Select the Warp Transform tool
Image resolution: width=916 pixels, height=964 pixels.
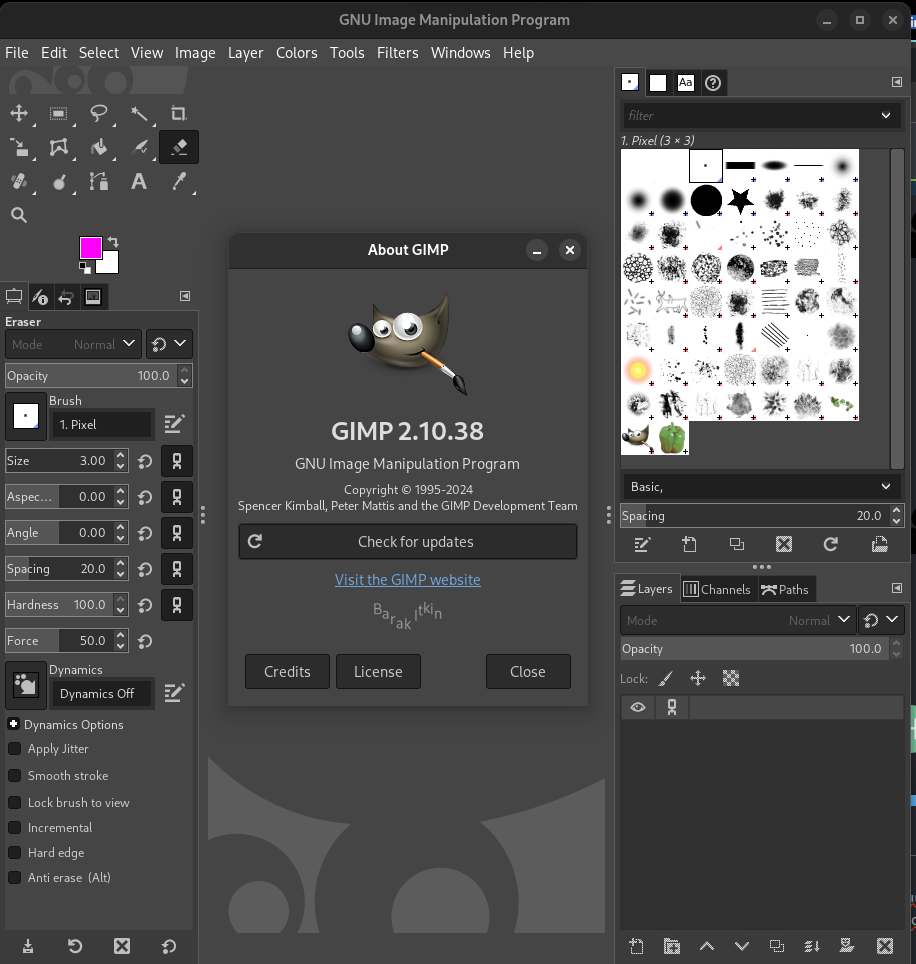[58, 147]
